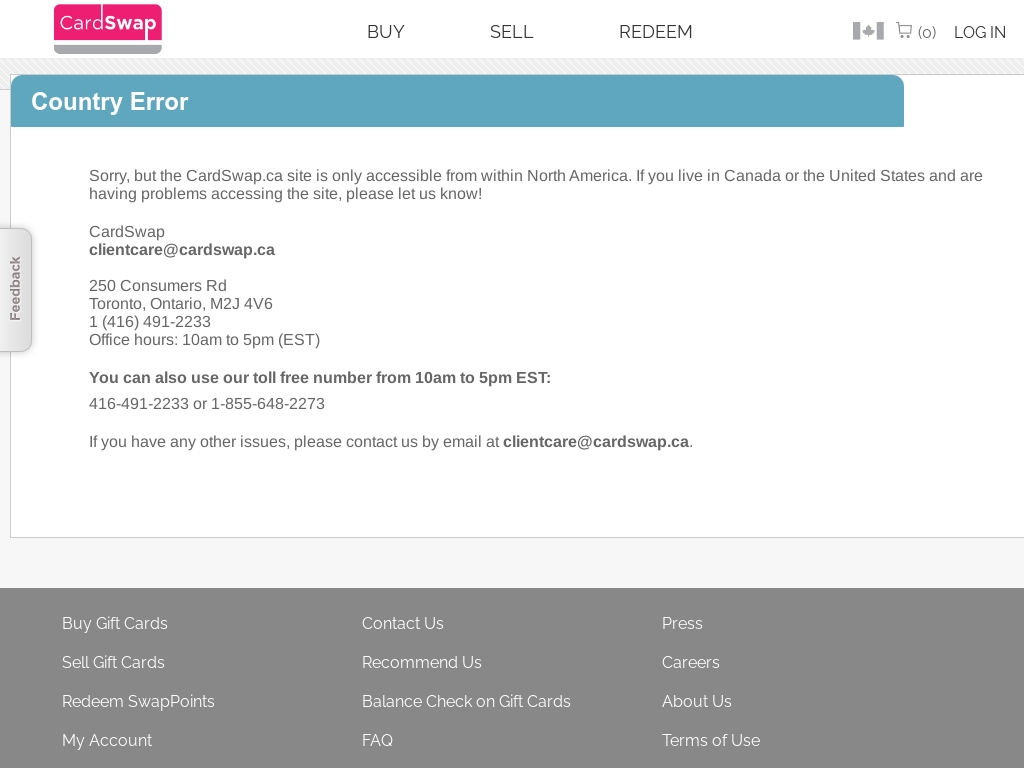Open the shopping cart icon
Viewport: 1024px width, 768px height.
[904, 31]
